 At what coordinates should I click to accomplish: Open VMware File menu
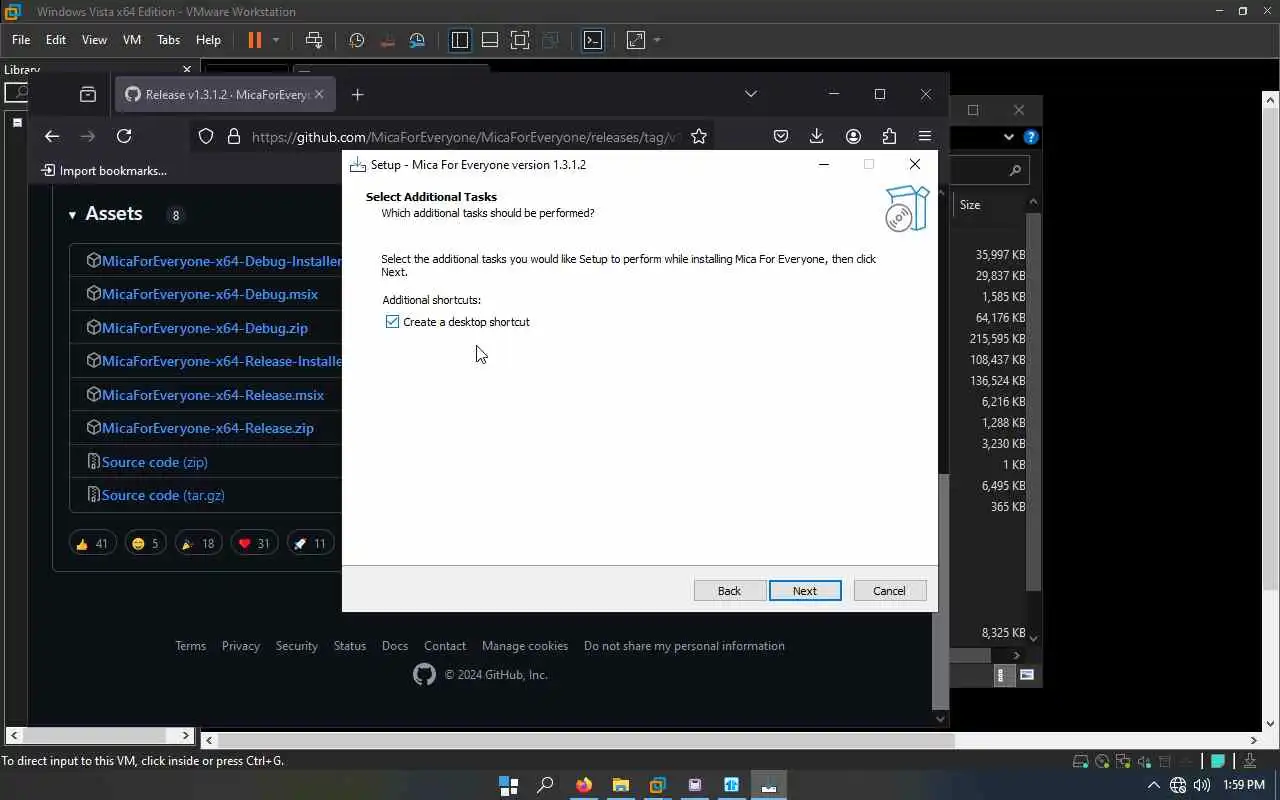point(21,40)
